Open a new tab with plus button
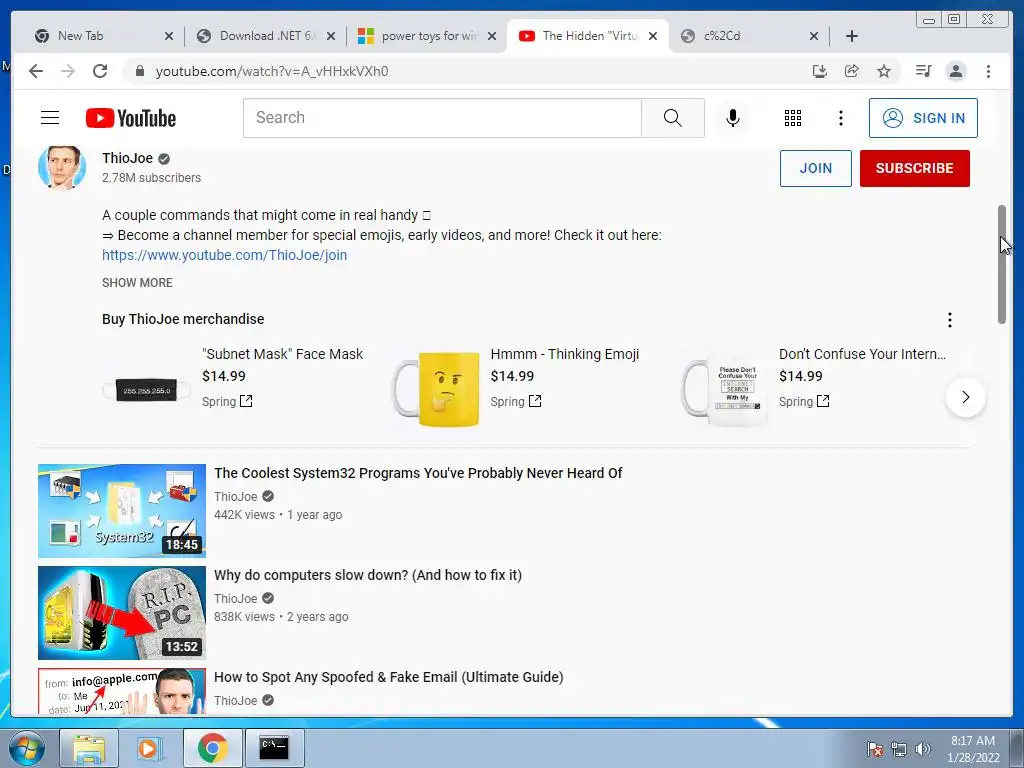This screenshot has width=1024, height=768. 852,36
